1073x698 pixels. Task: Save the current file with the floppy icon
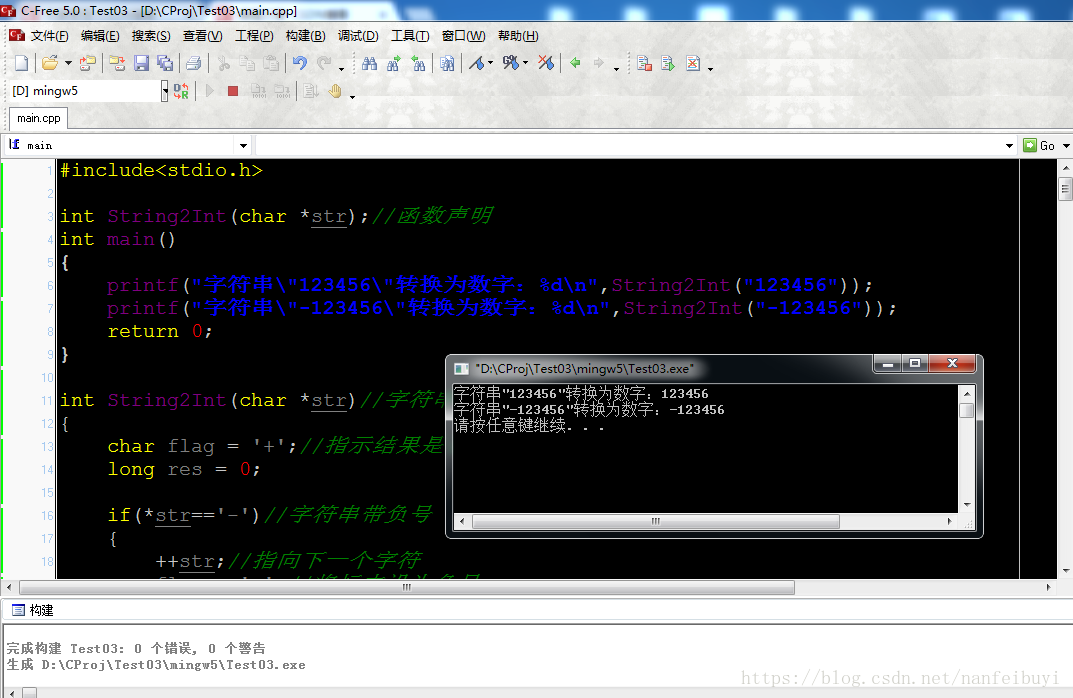[141, 63]
